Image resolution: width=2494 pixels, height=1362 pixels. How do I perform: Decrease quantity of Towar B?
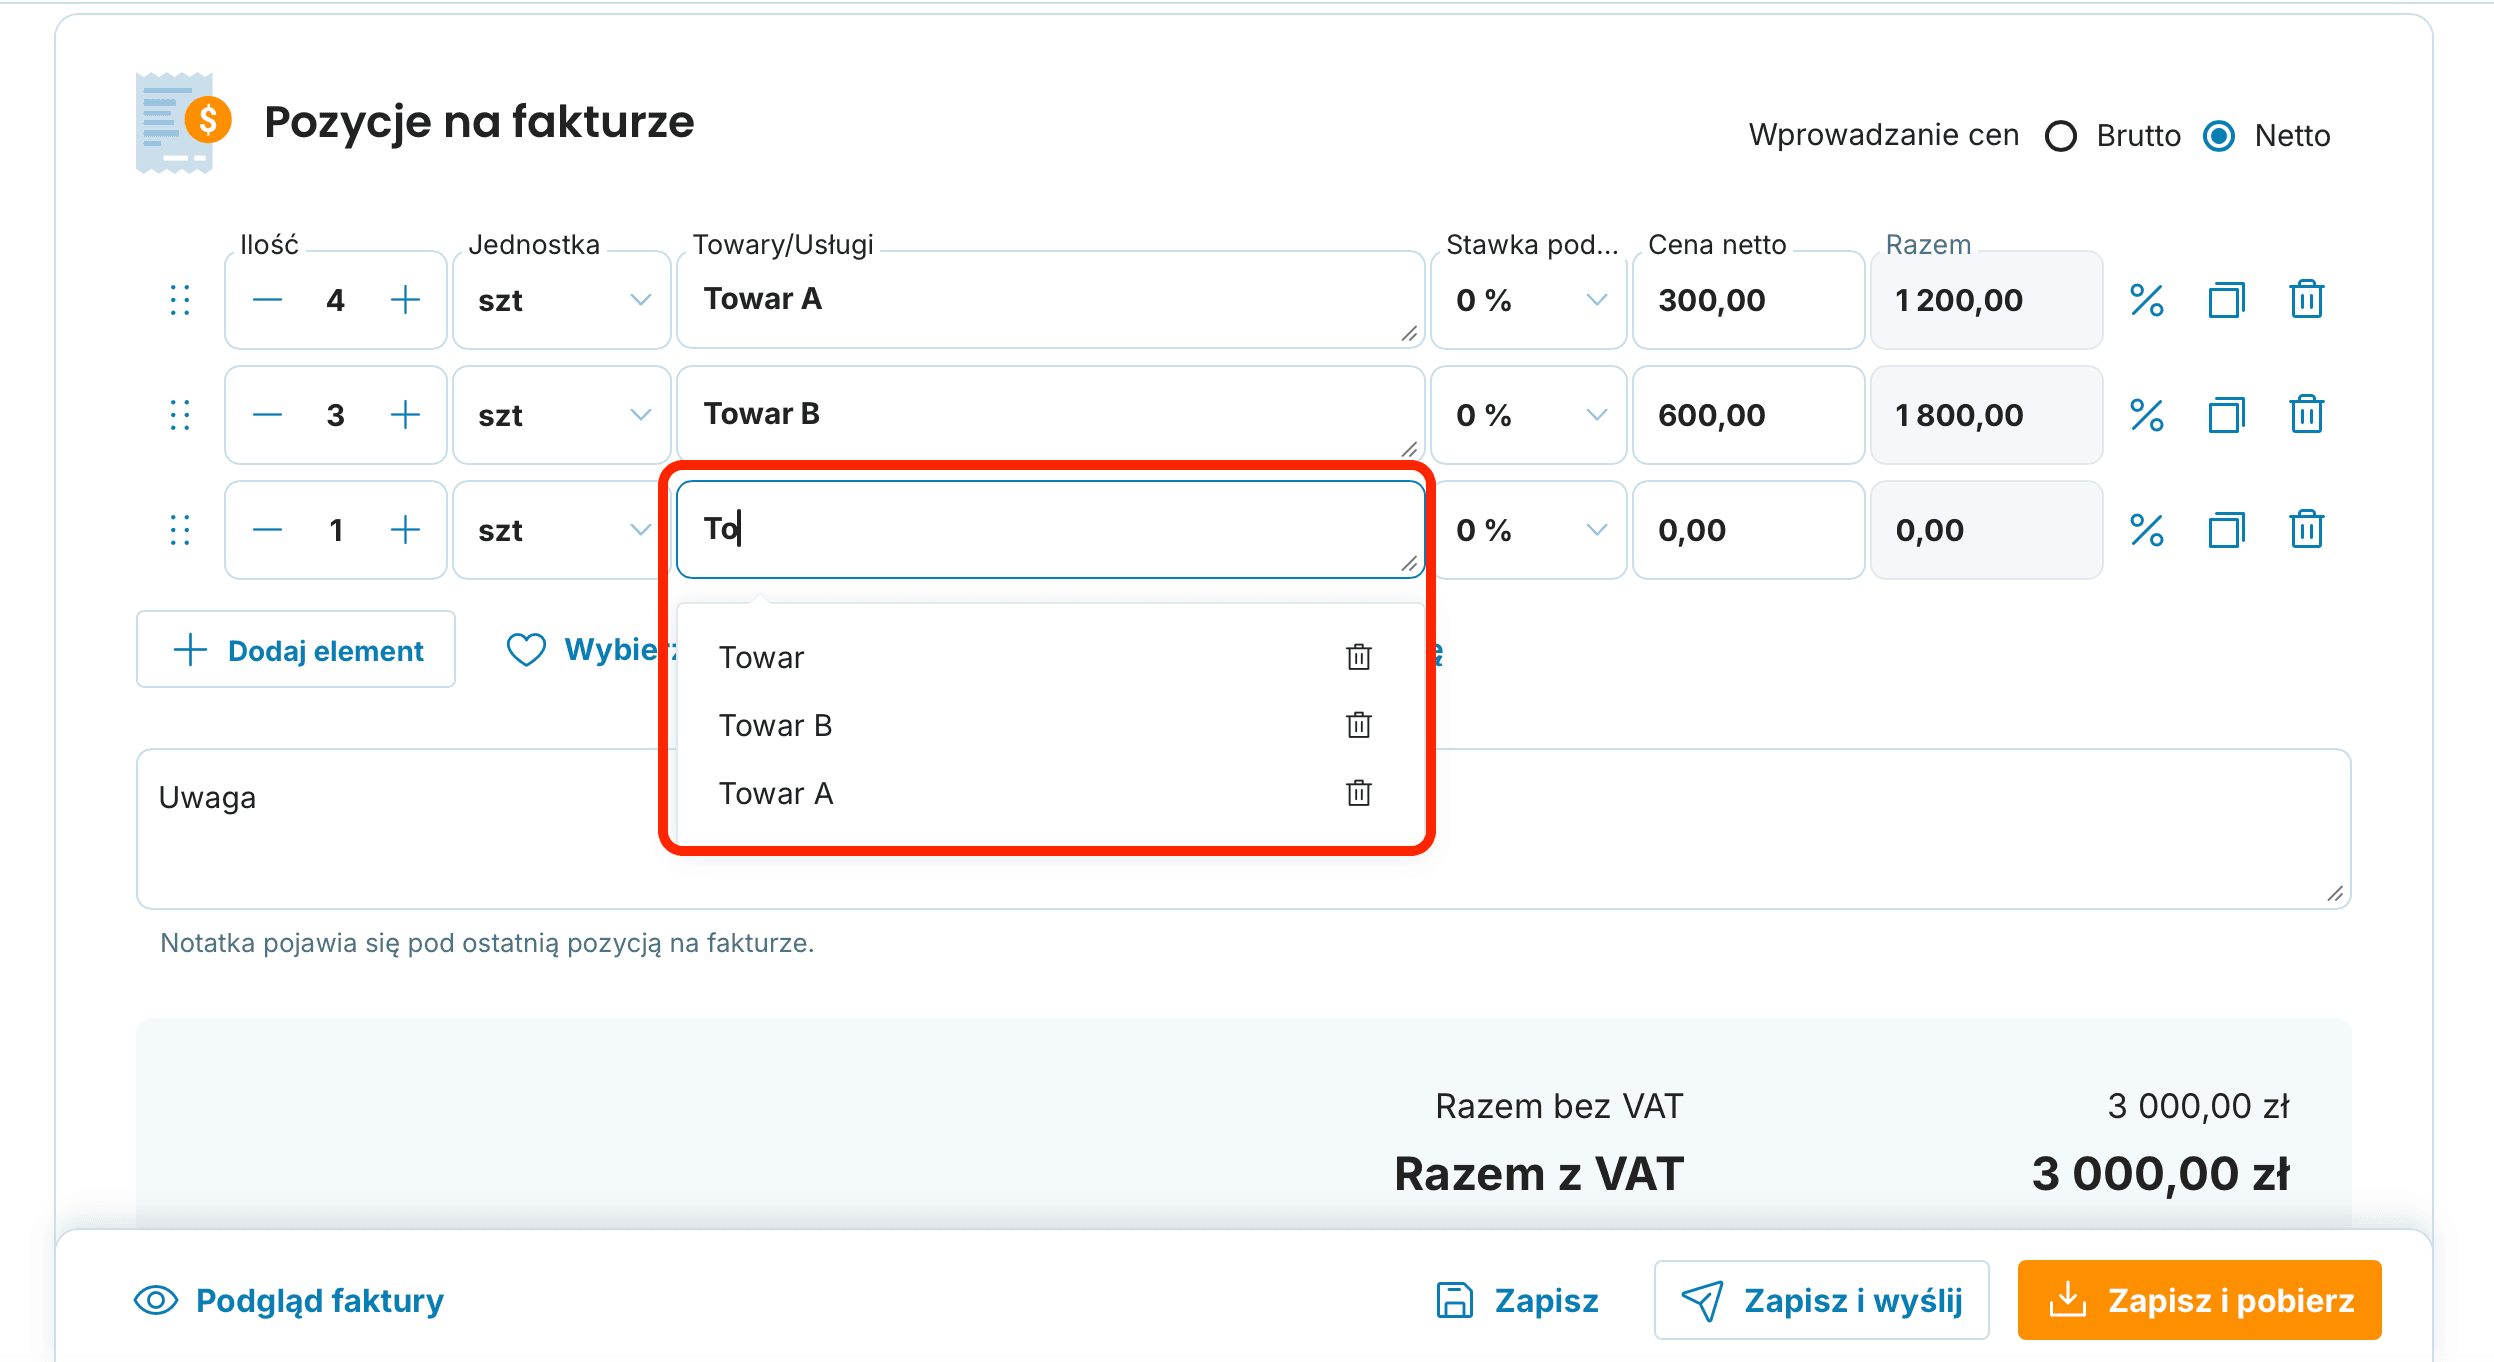point(267,415)
